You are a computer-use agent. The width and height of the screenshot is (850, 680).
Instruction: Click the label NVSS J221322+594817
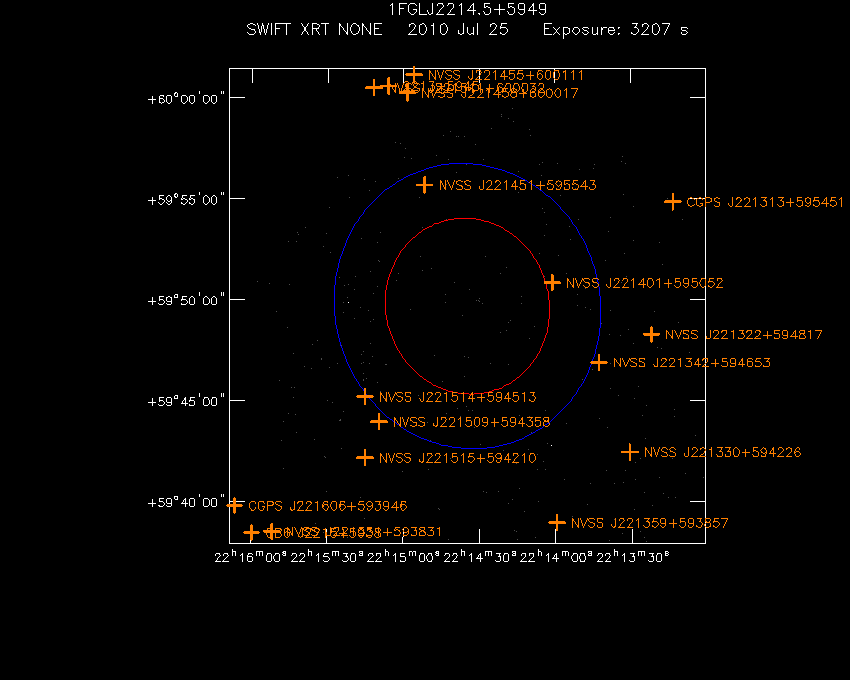(x=744, y=335)
